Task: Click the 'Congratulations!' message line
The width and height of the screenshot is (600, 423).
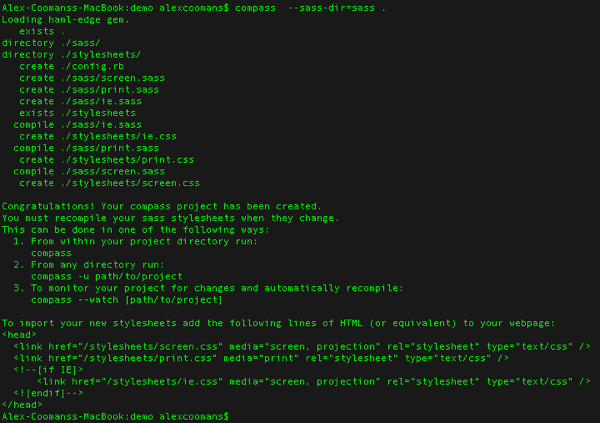Action: [161, 207]
